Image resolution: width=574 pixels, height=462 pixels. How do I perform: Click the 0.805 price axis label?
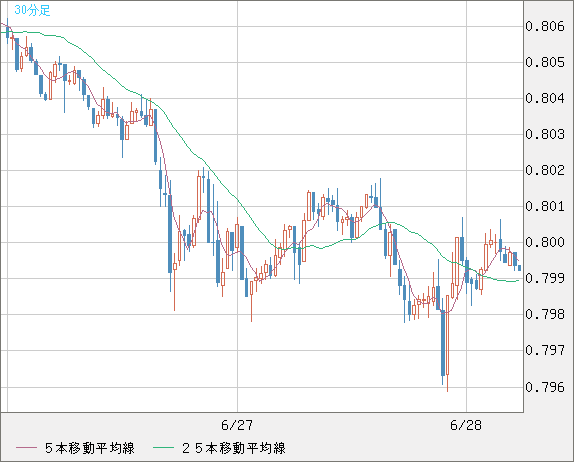pos(545,62)
